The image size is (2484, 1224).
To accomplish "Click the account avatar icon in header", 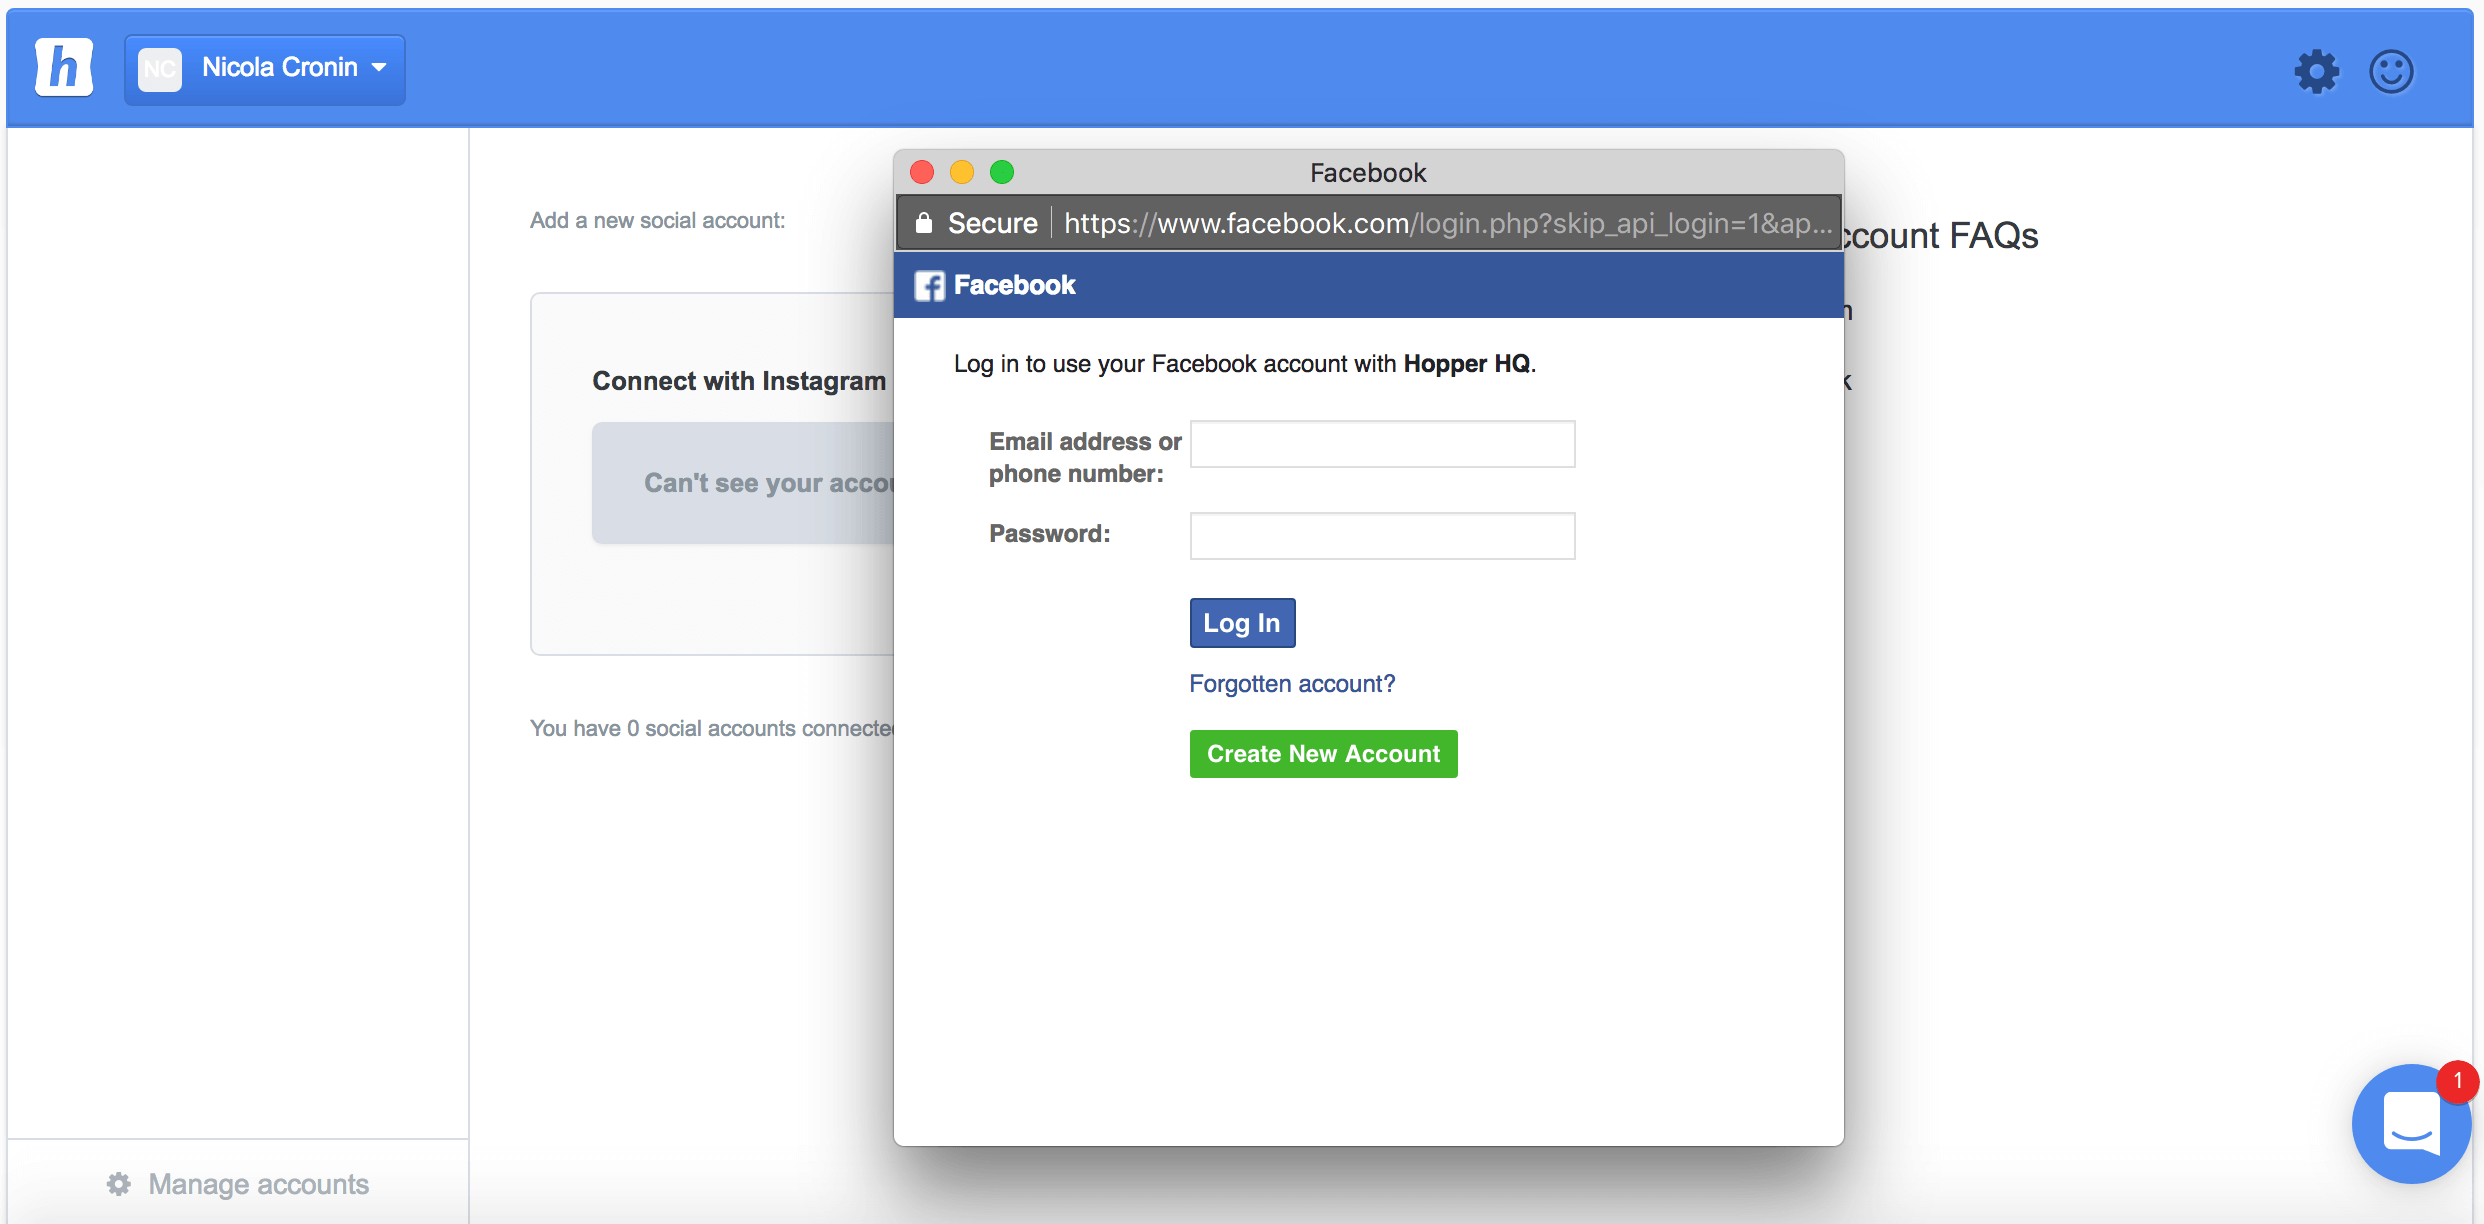I will [x=158, y=67].
